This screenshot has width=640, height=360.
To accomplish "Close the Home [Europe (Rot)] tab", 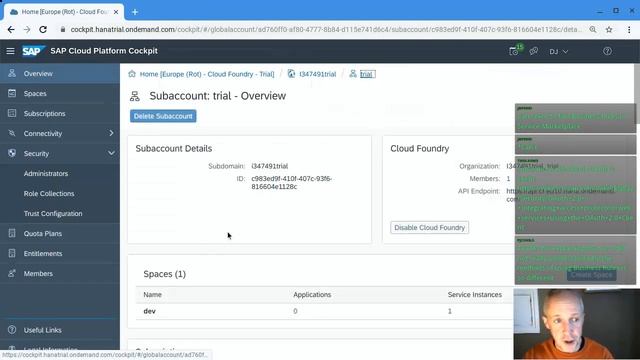I will pyautogui.click(x=116, y=12).
